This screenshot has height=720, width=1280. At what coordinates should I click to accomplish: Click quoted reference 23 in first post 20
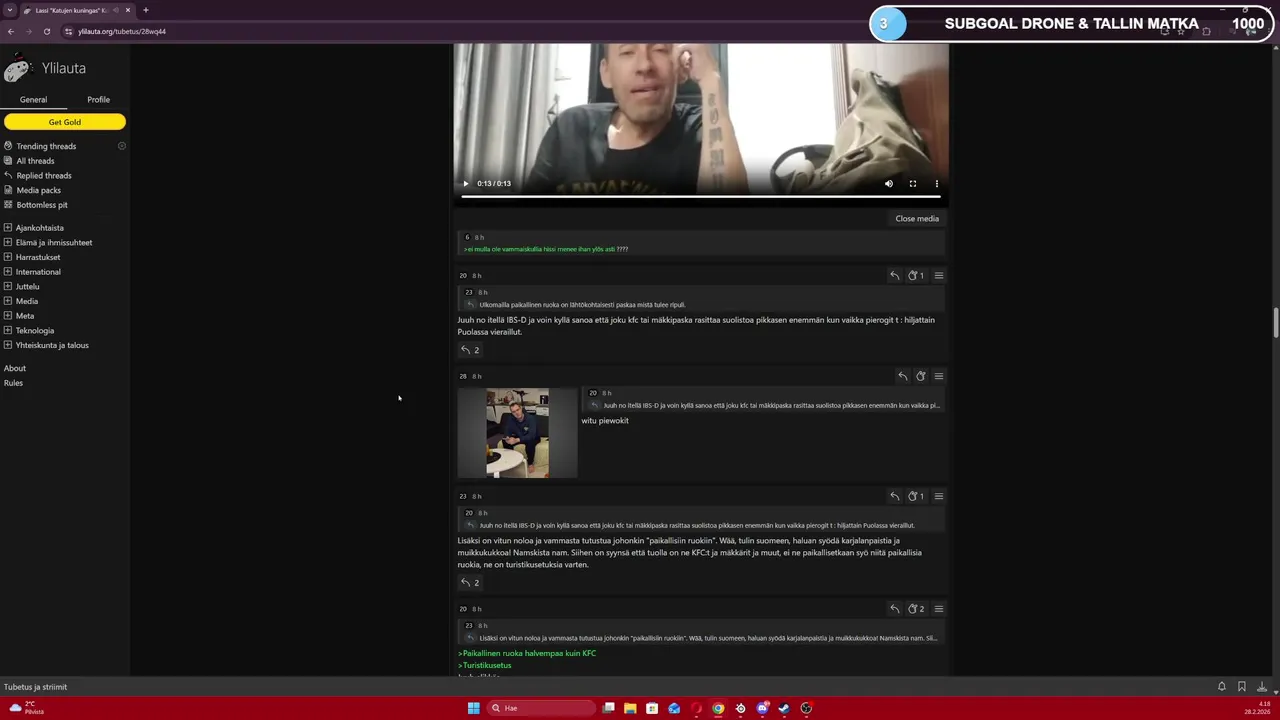469,292
